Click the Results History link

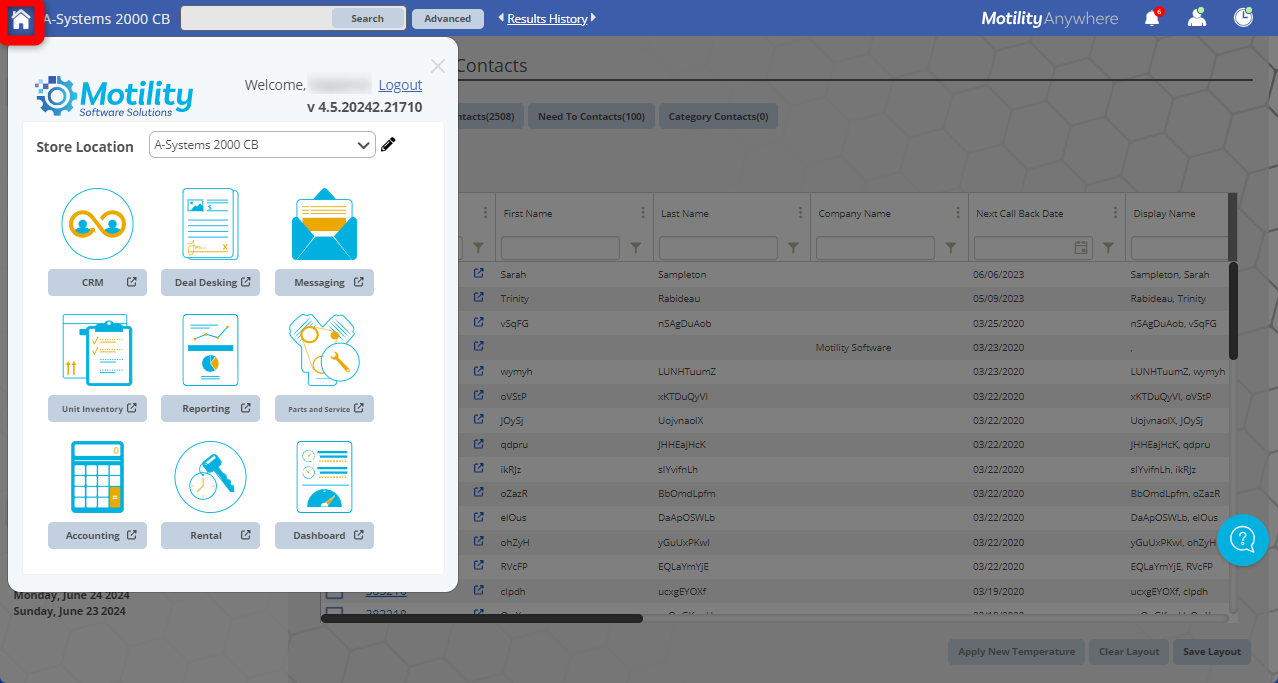(547, 18)
